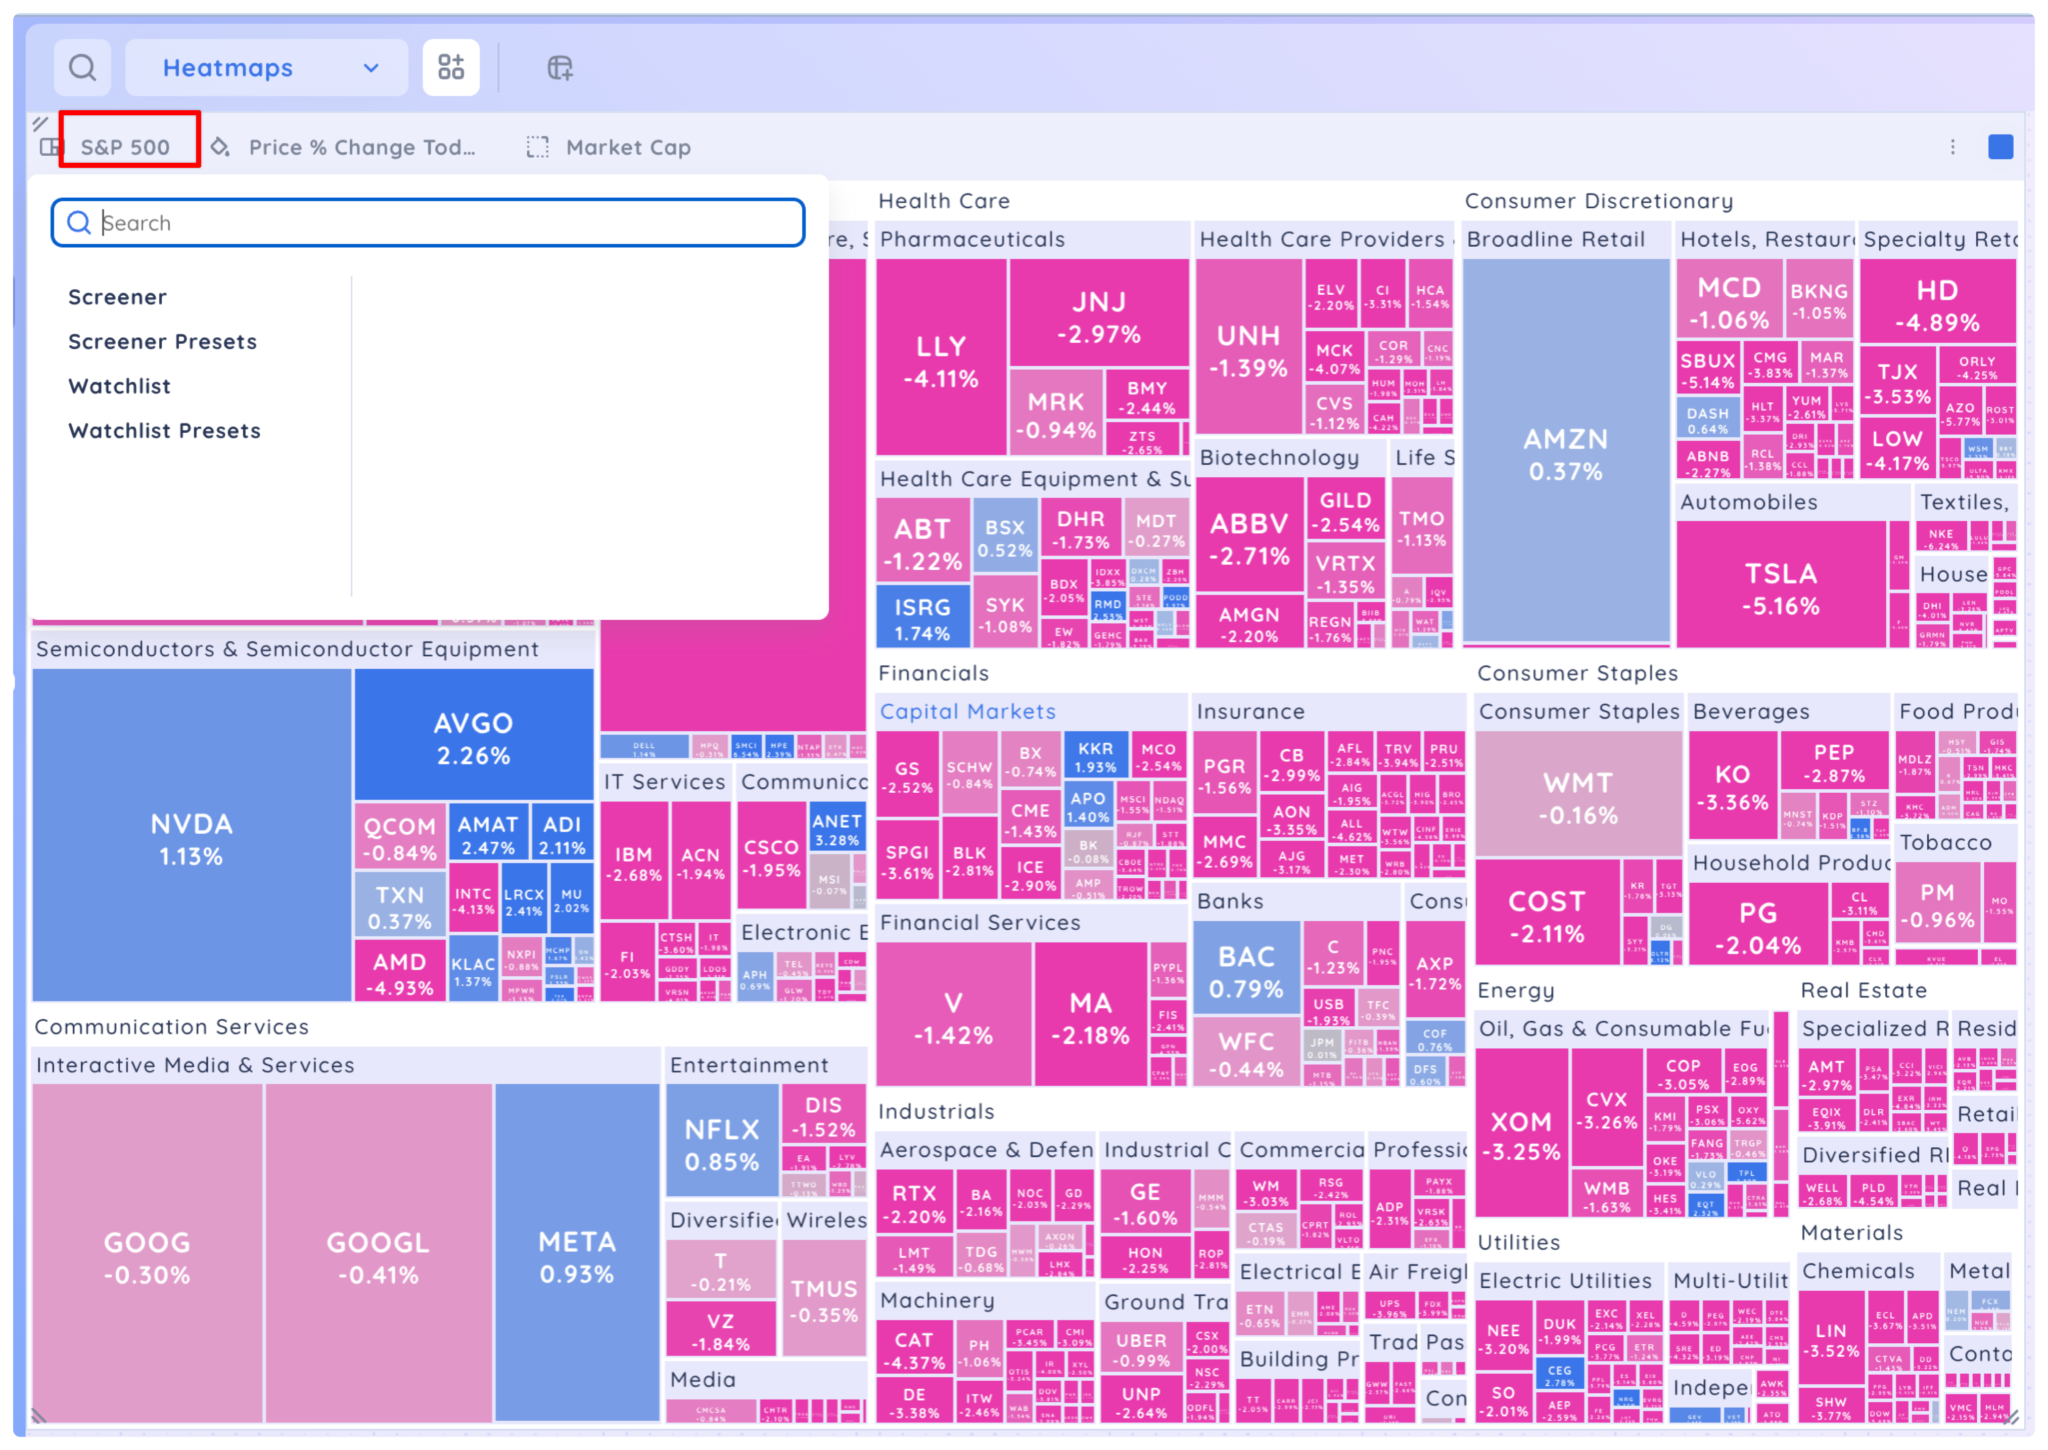The height and width of the screenshot is (1450, 2048).
Task: Click the blue color square near the options menu
Action: [x=2000, y=146]
